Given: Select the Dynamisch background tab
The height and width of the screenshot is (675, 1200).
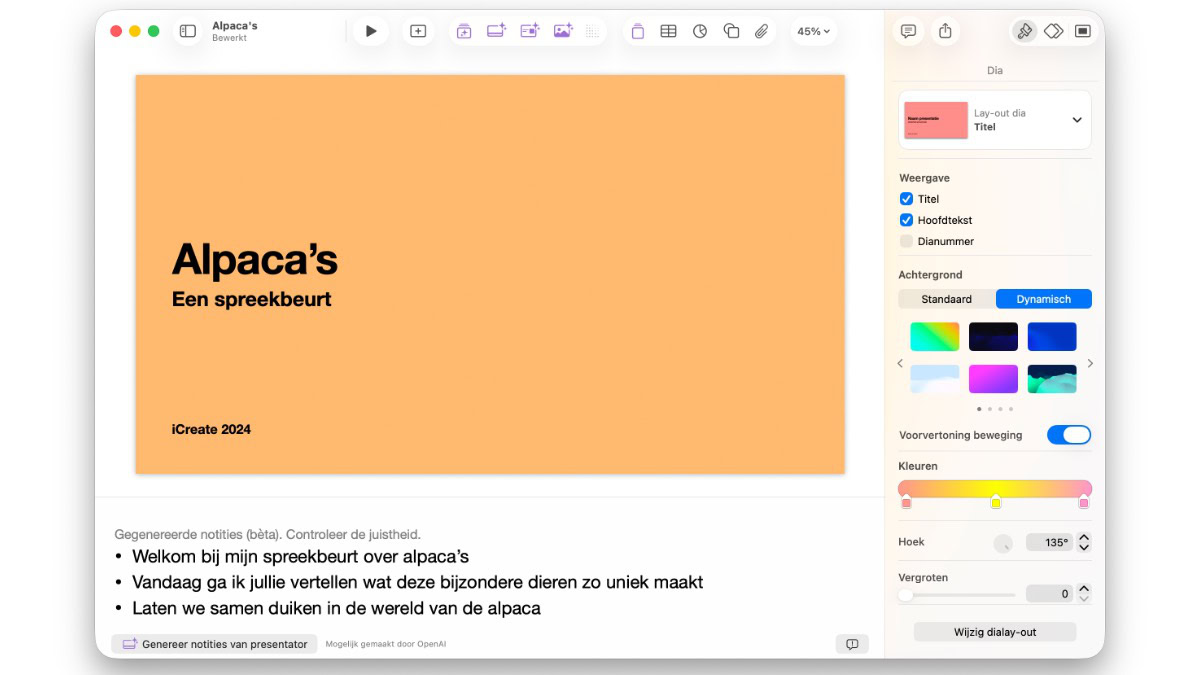Looking at the screenshot, I should click(x=1043, y=299).
